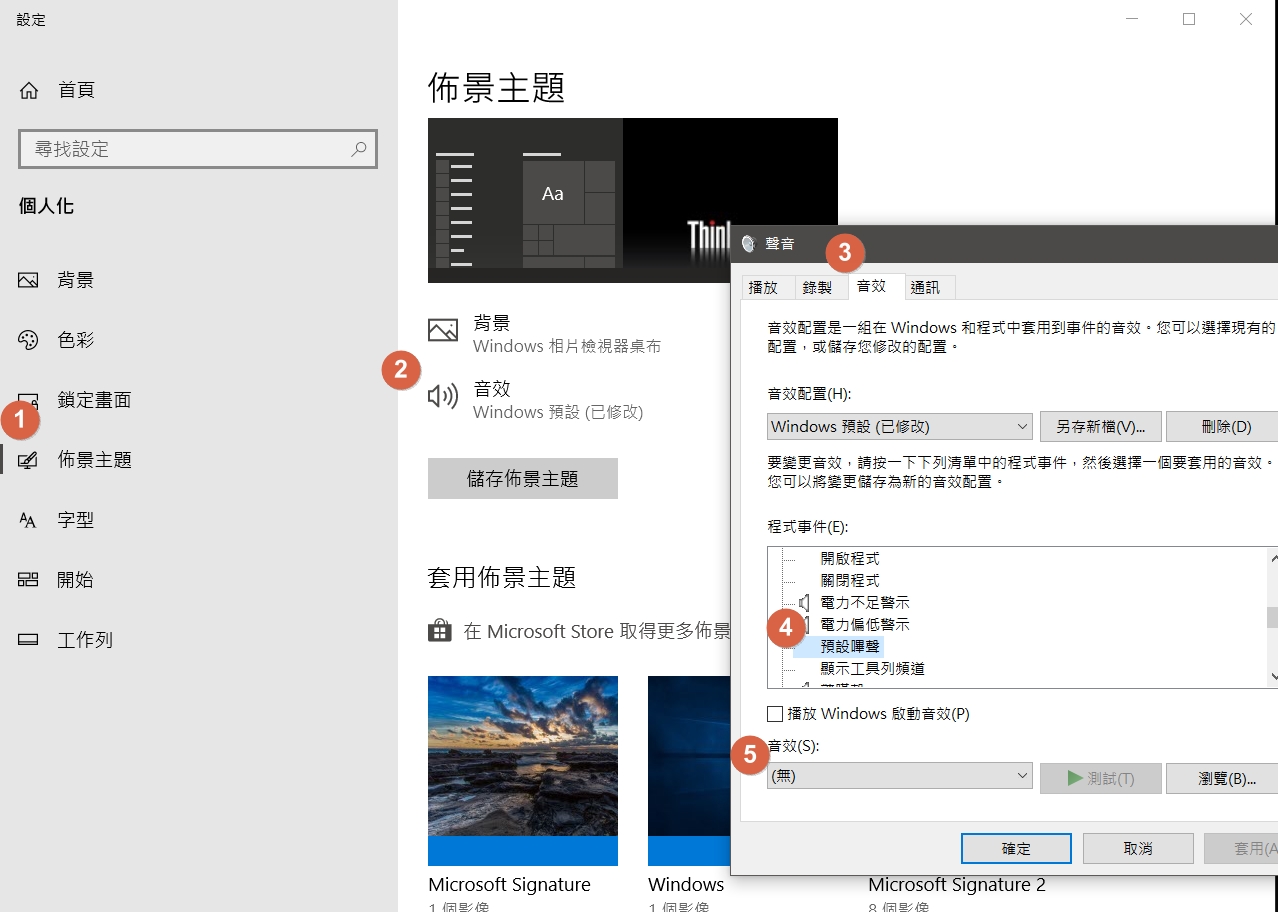Select 電力偏低警示 event
This screenshot has height=912, width=1278.
click(x=865, y=624)
